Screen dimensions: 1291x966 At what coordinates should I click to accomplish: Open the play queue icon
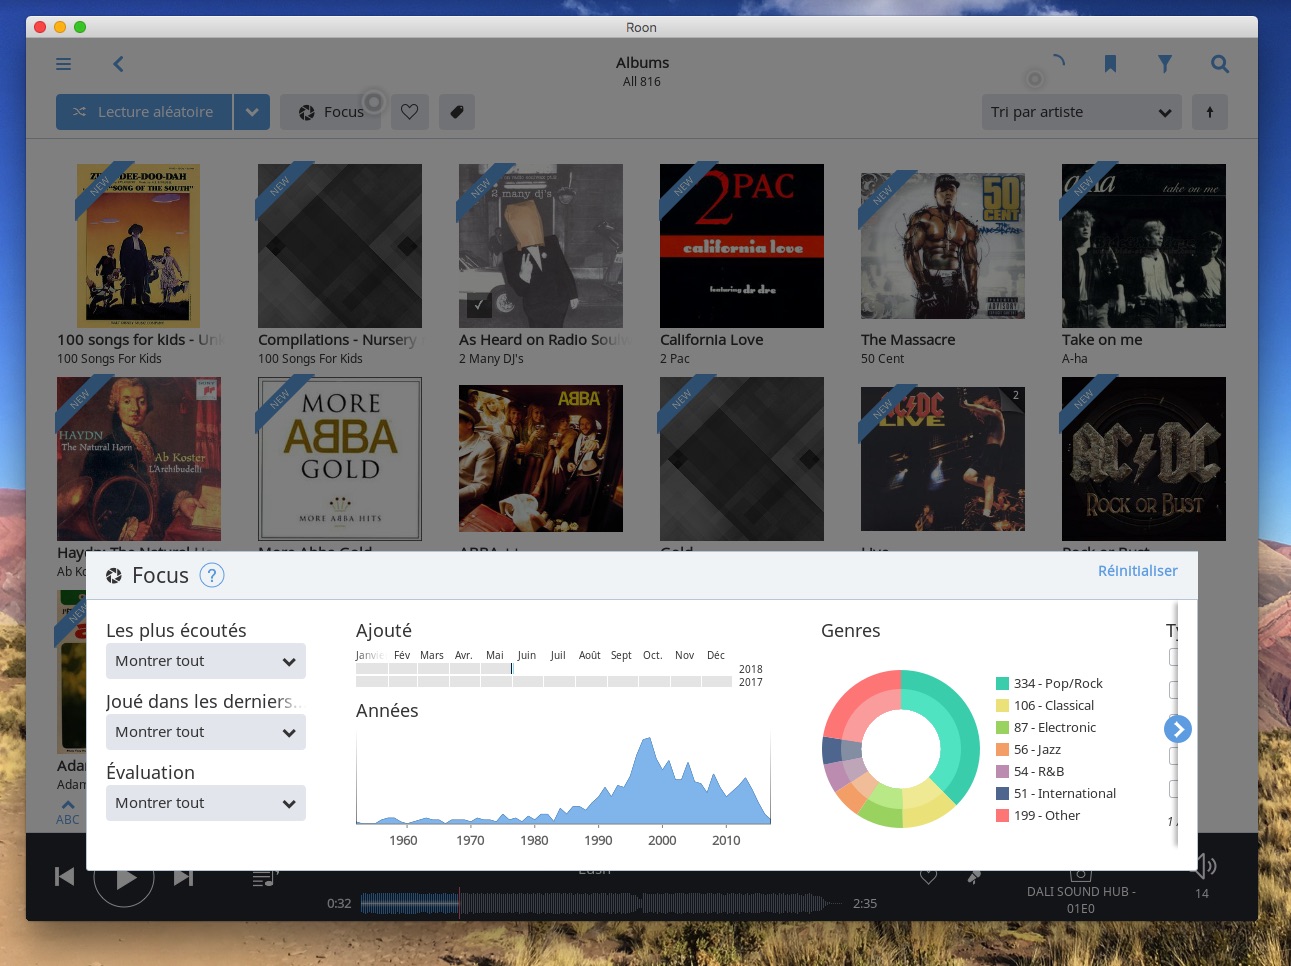[x=264, y=878]
